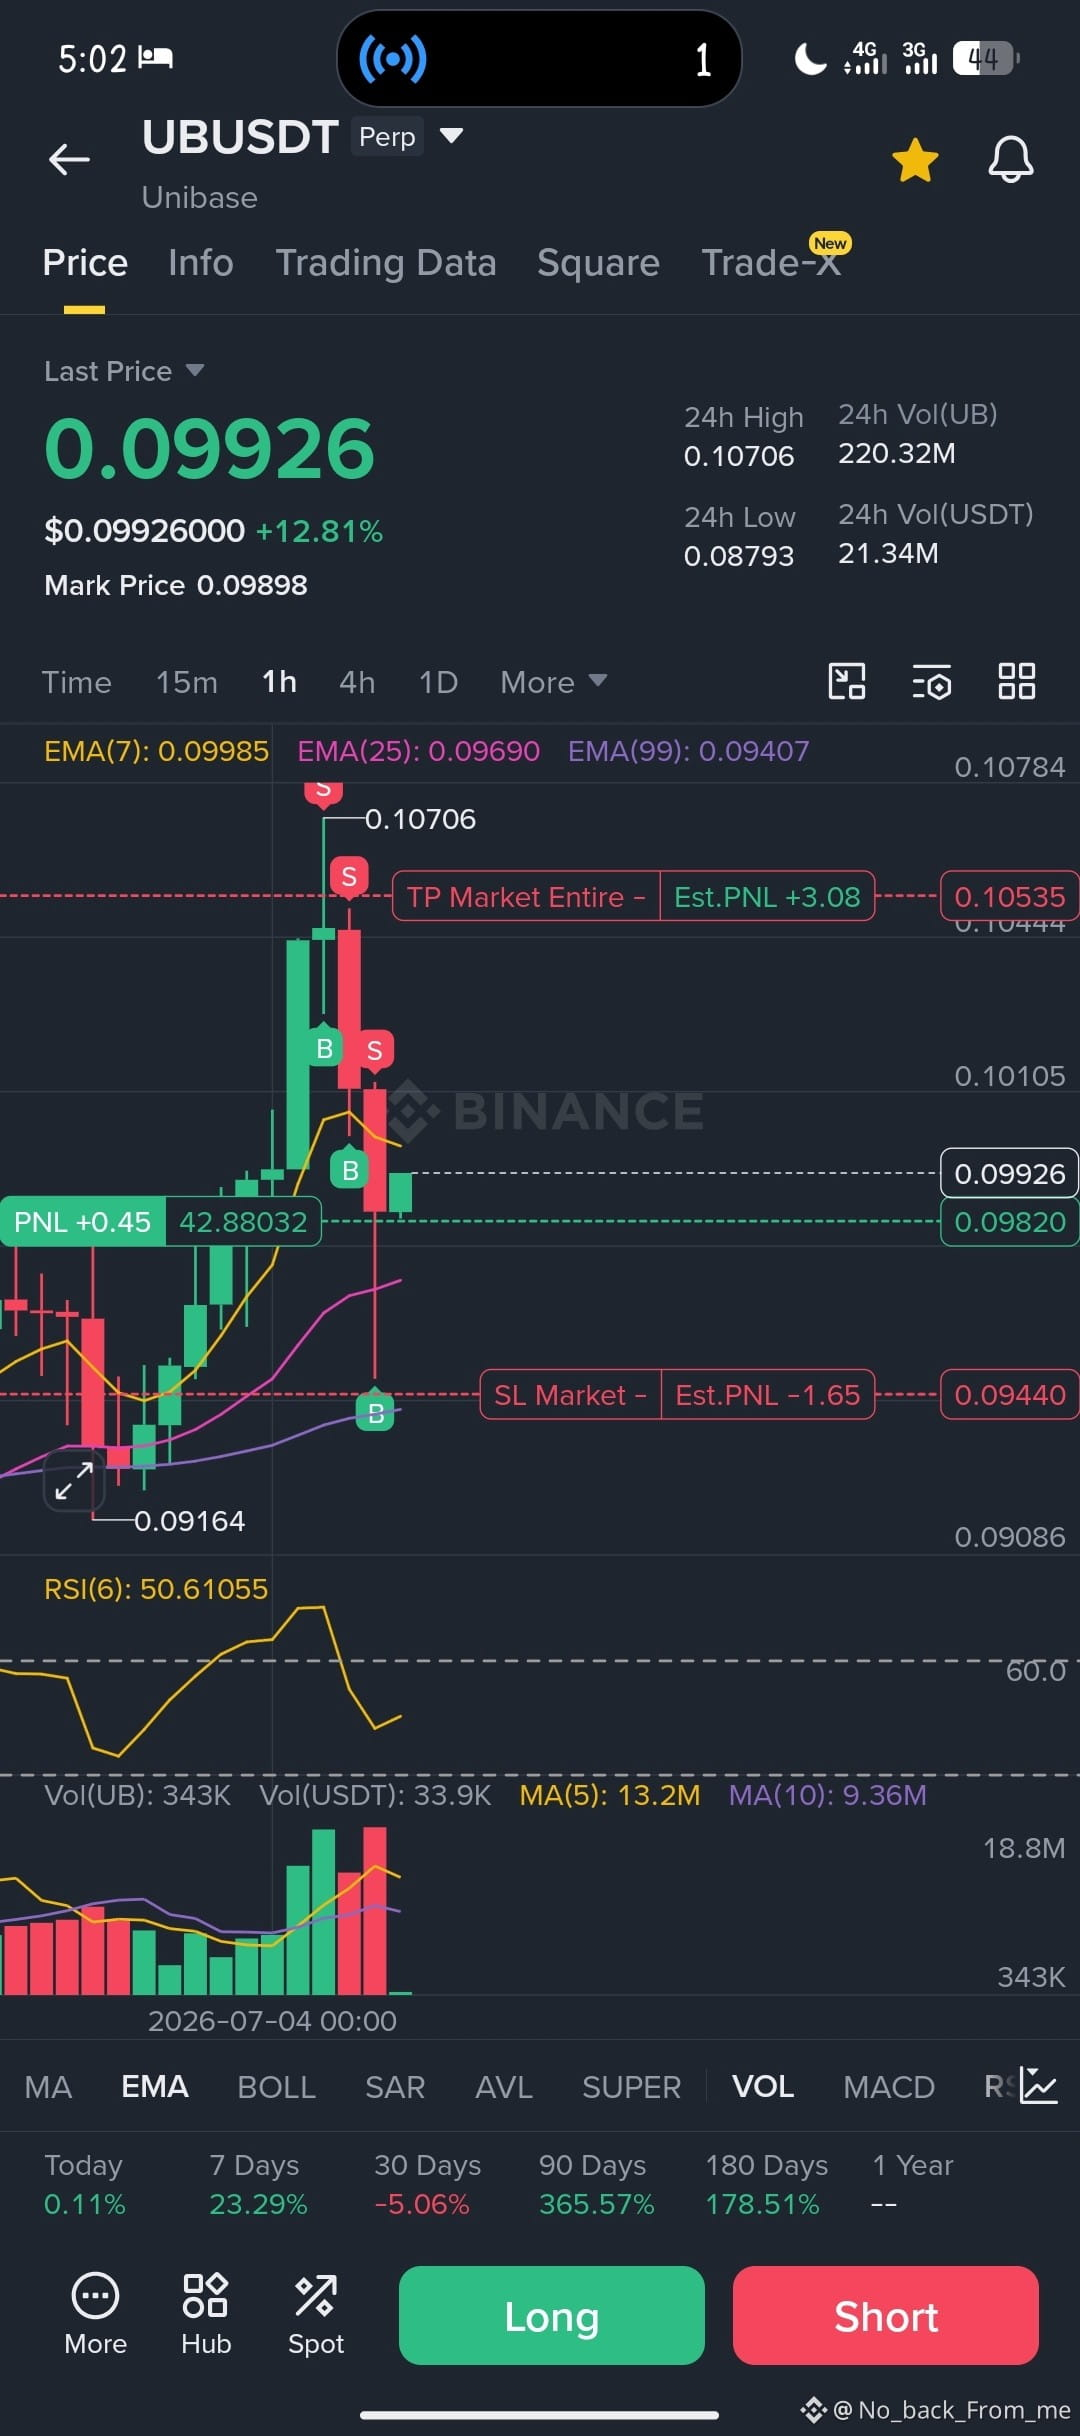
Task: Toggle the EMA indicator
Action: point(155,2087)
